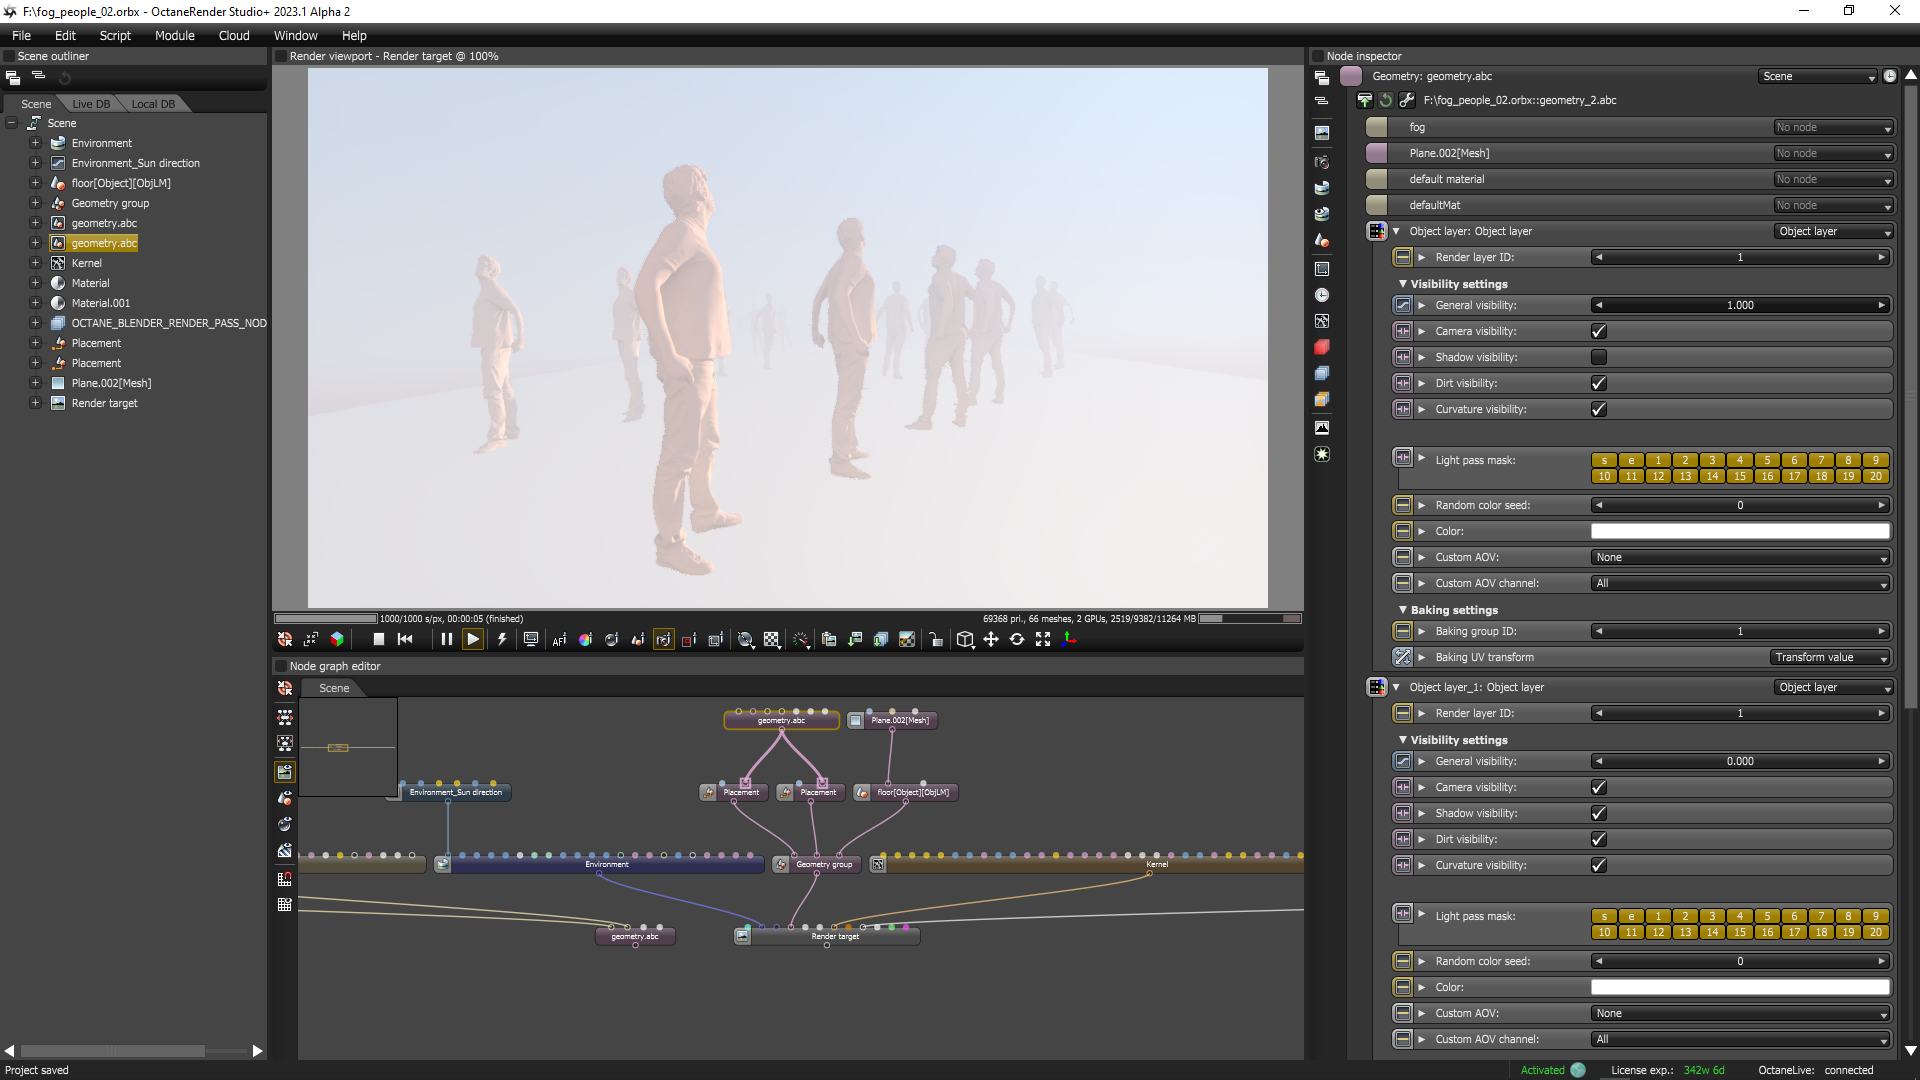This screenshot has height=1080, width=1920.
Task: Switch to the Live DB tab
Action: click(91, 104)
